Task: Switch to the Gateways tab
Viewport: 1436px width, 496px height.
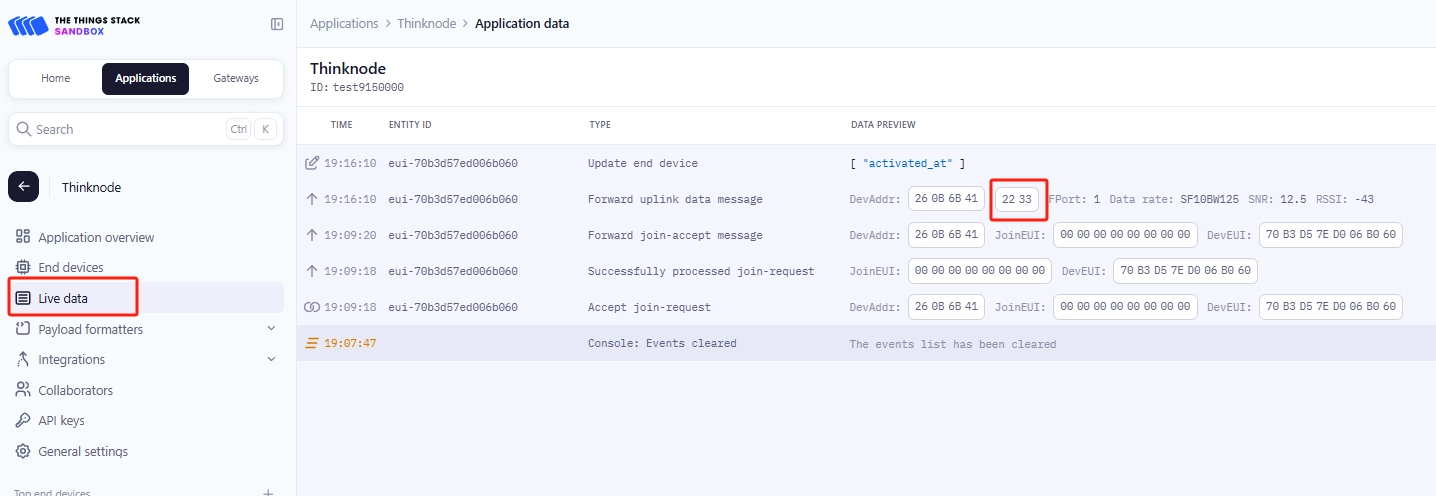Action: [x=236, y=78]
